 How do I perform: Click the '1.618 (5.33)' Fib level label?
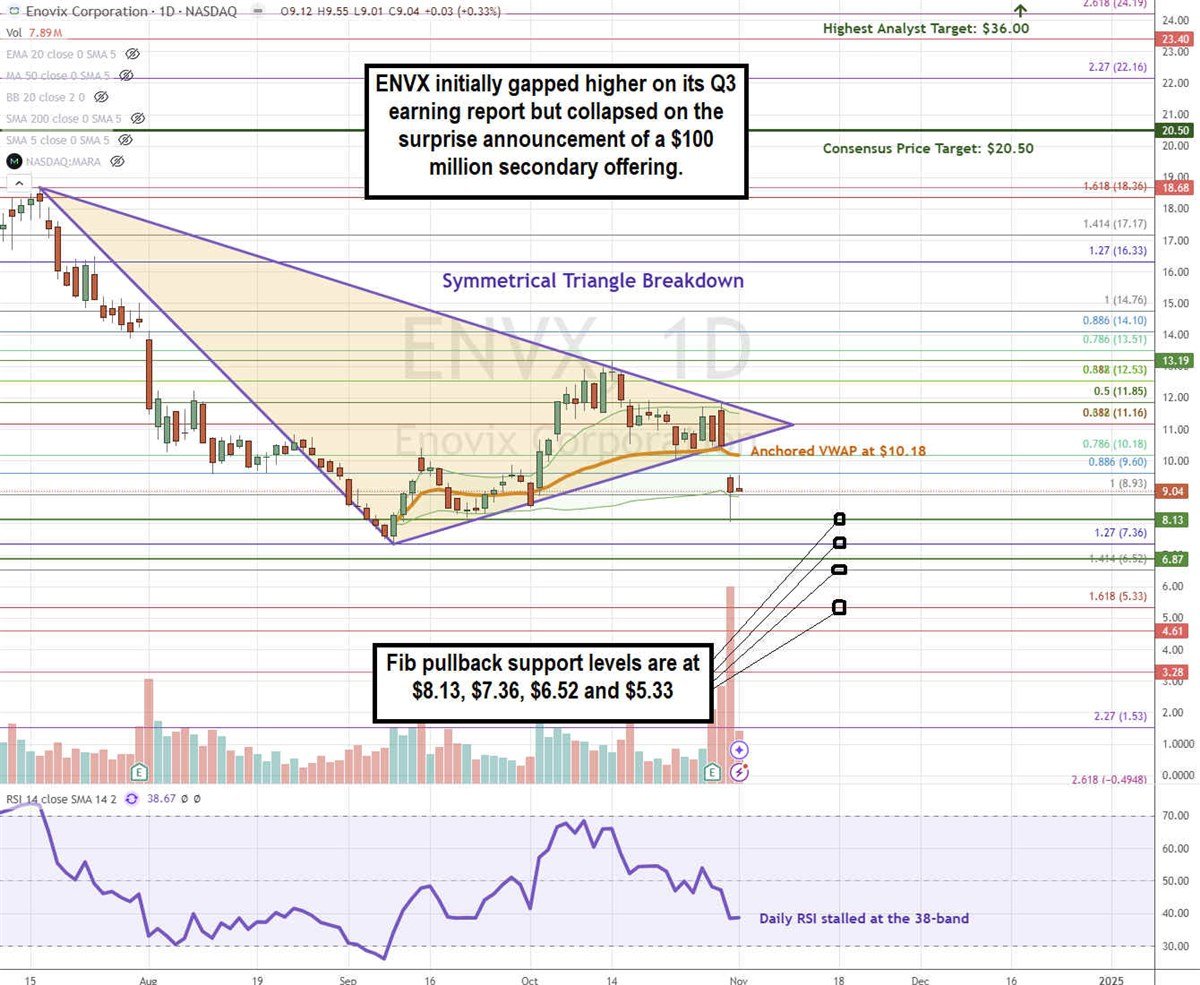coord(1116,595)
